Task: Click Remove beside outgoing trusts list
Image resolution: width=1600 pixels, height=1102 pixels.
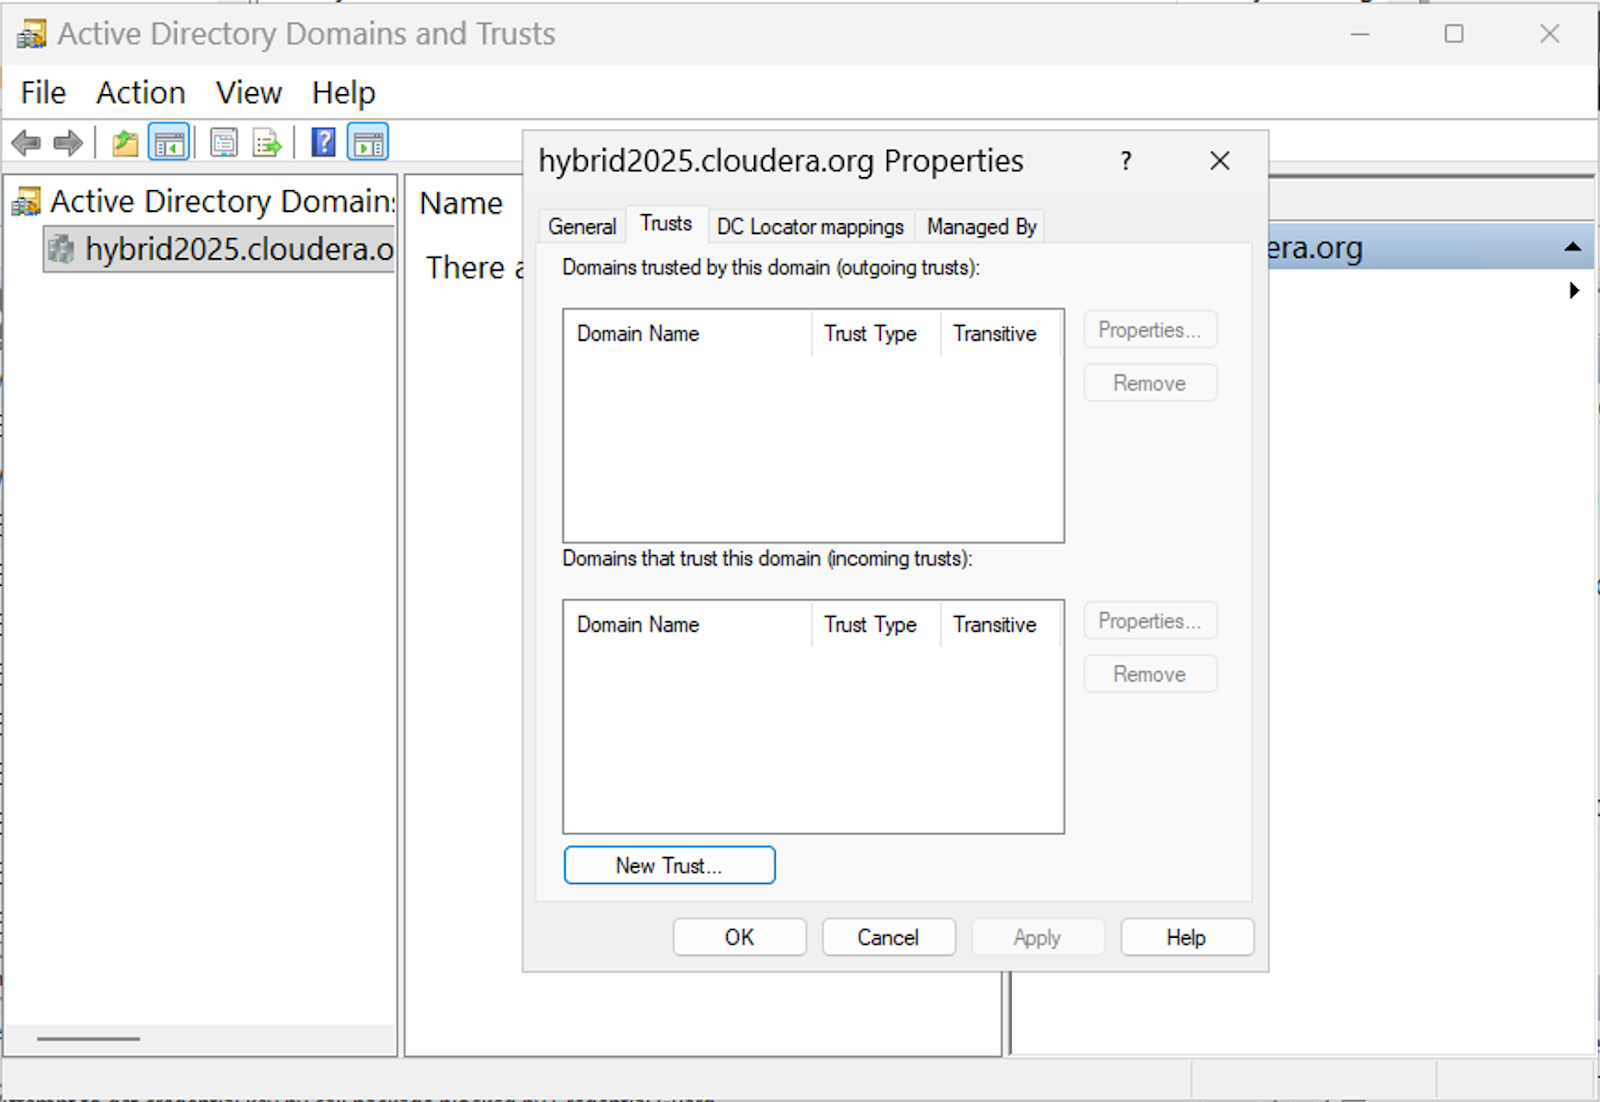Action: tap(1150, 383)
